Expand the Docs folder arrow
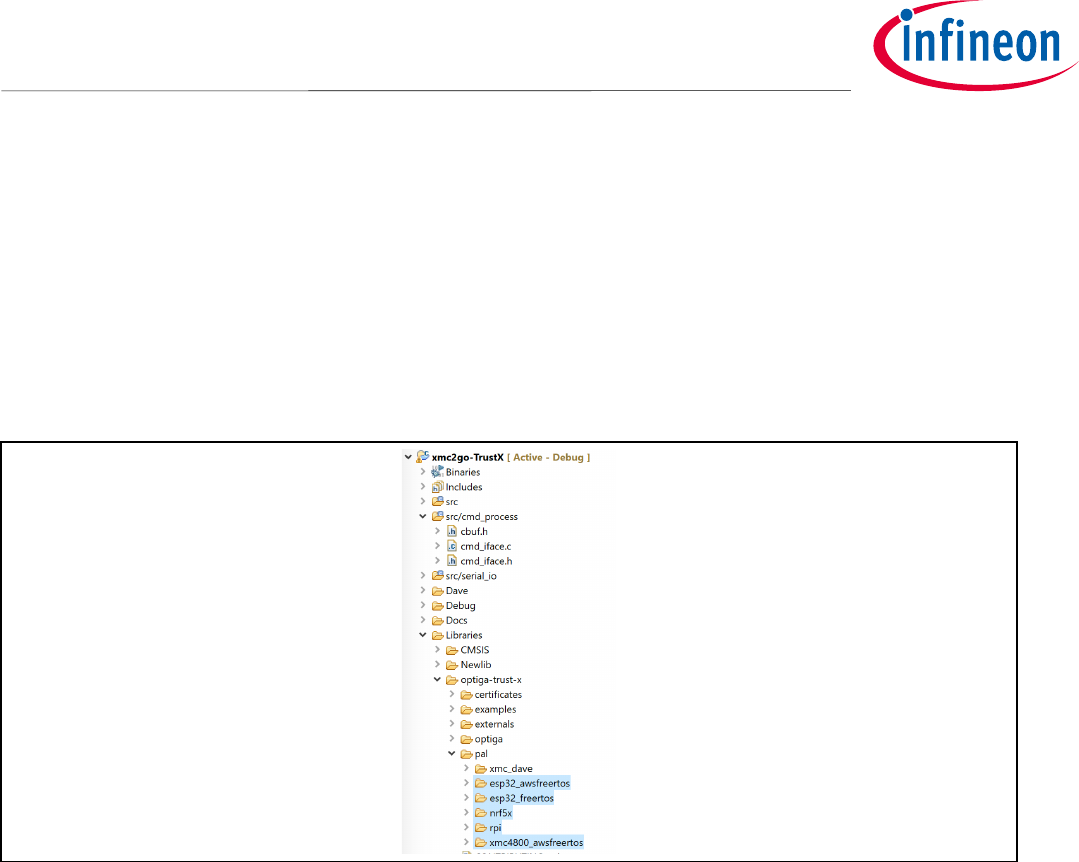Screen dimensions: 1079x862 coord(423,620)
